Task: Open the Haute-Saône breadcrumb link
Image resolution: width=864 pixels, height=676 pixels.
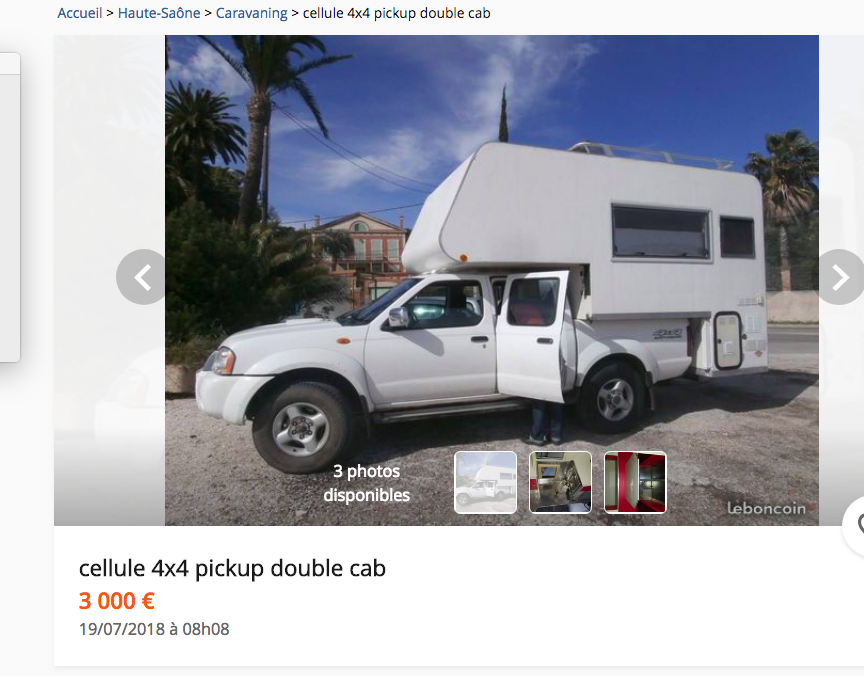Action: [x=159, y=13]
